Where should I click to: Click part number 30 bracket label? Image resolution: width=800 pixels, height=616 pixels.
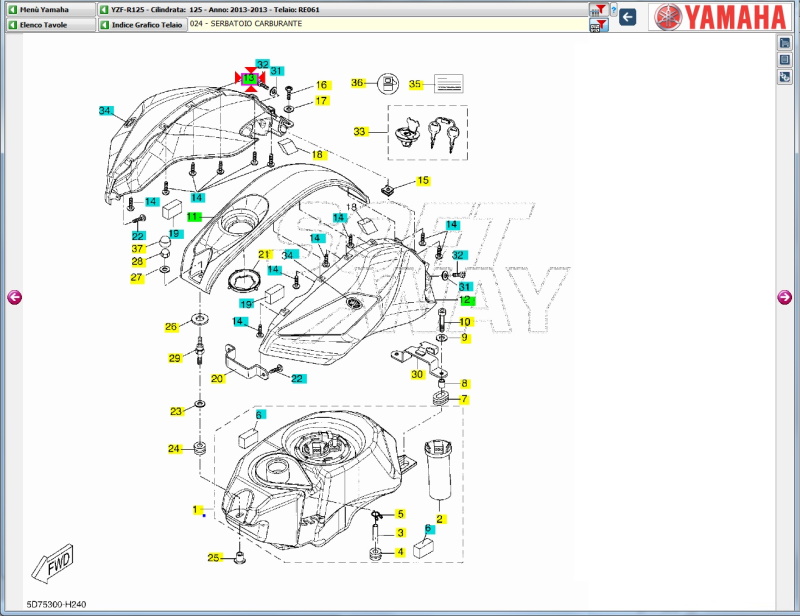[417, 374]
